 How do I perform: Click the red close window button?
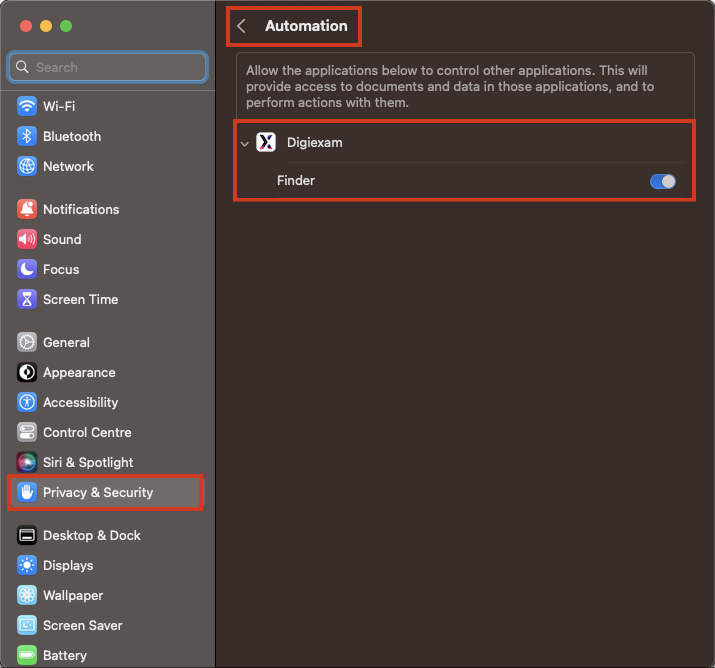(26, 26)
